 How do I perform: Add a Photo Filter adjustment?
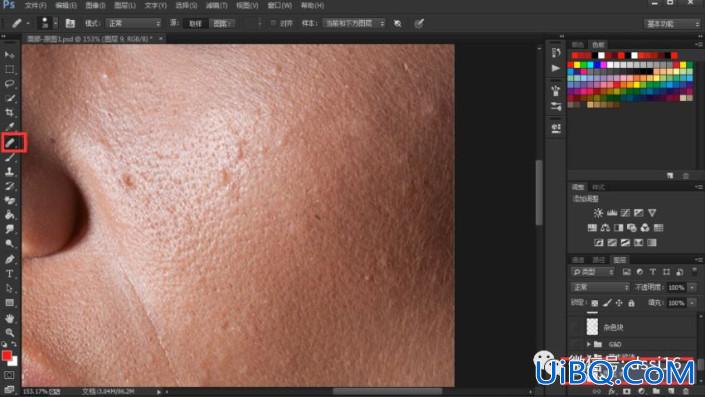[x=632, y=228]
